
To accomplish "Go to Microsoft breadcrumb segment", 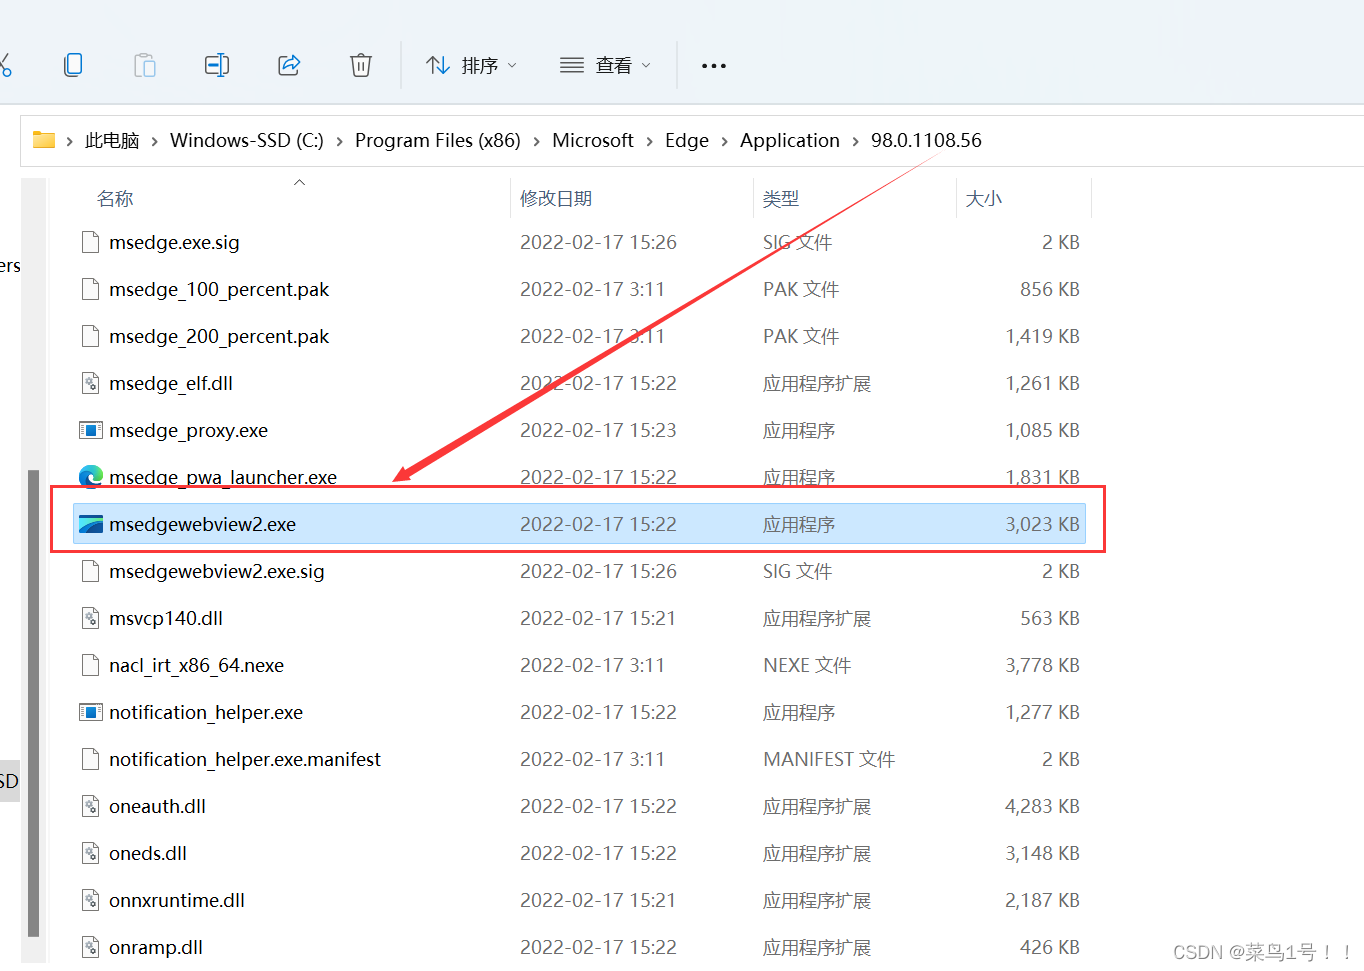I will [x=593, y=140].
